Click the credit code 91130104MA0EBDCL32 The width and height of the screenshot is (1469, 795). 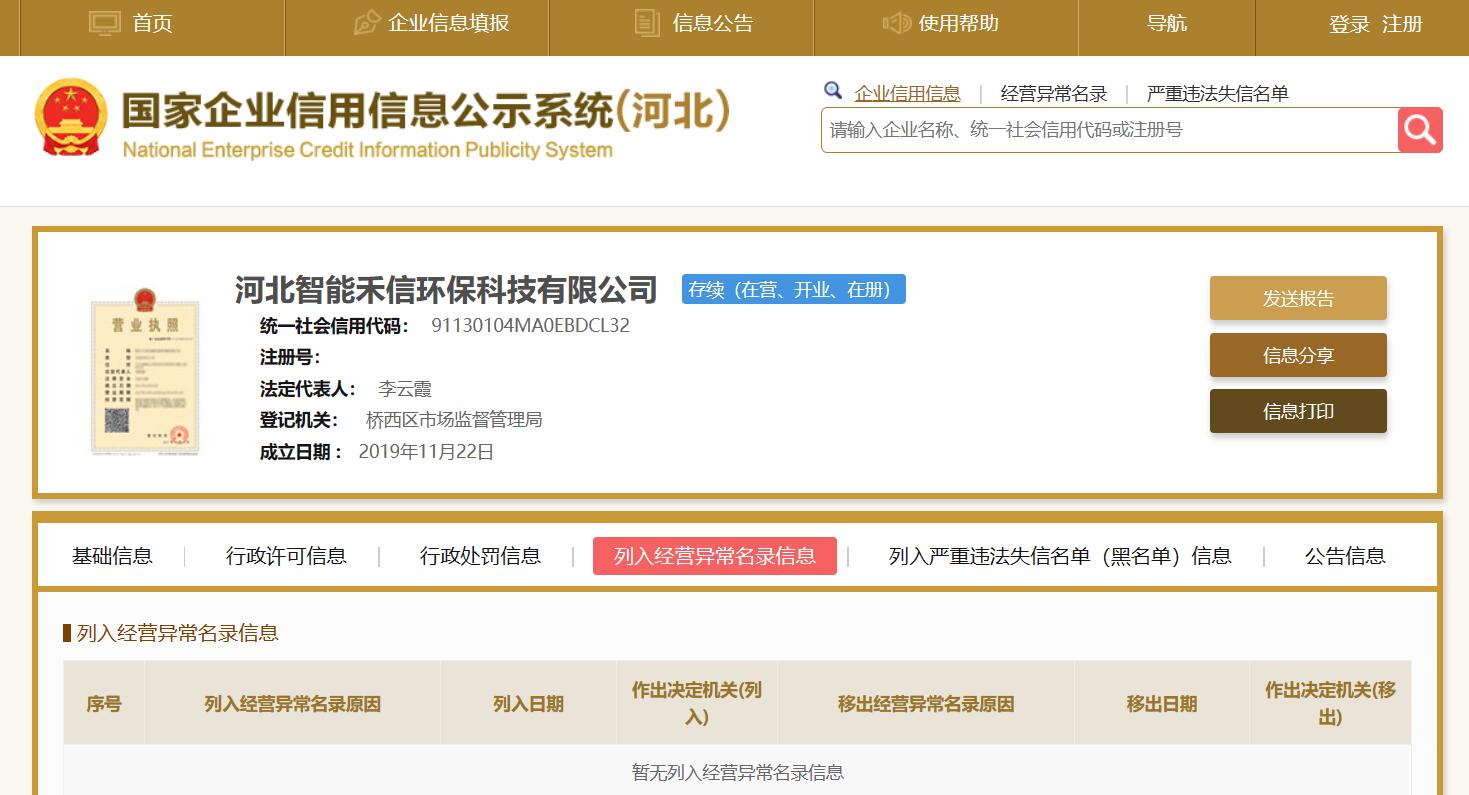[x=530, y=325]
